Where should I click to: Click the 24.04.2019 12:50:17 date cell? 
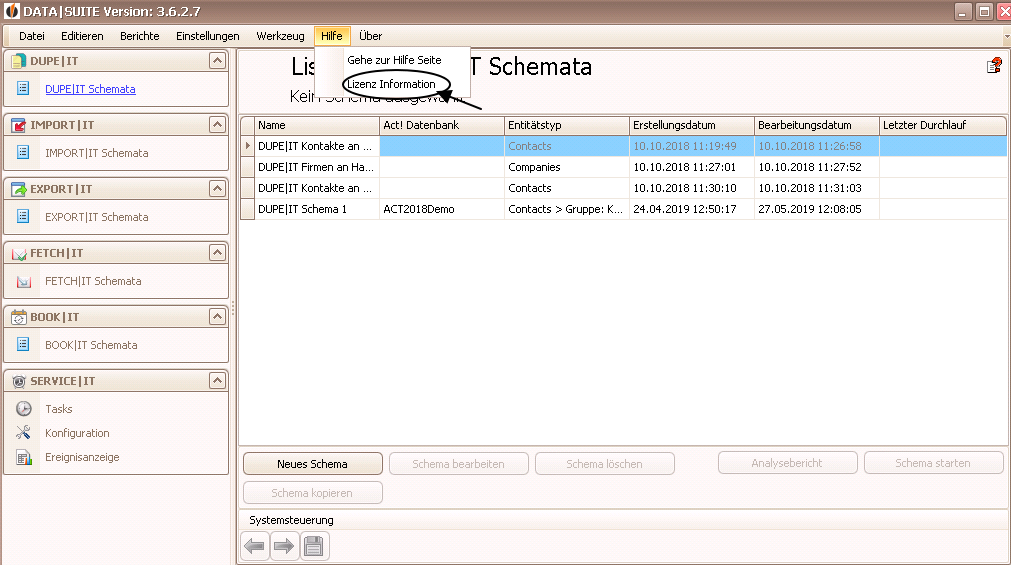pos(692,209)
